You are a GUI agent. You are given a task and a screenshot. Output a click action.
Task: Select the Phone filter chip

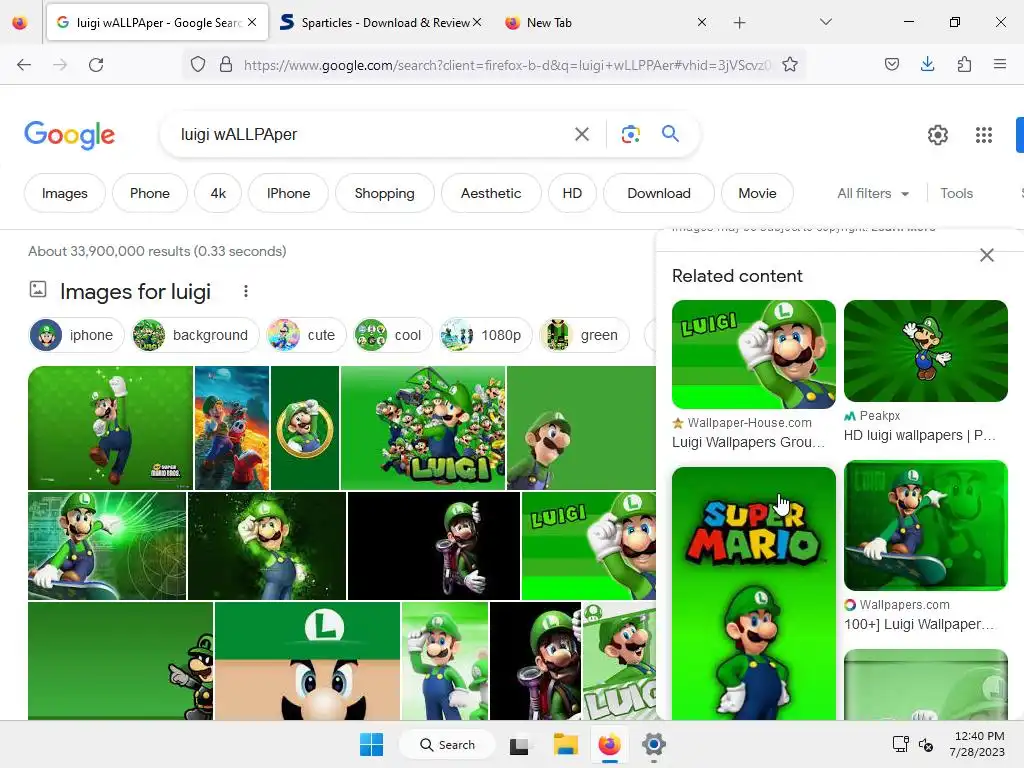point(150,193)
